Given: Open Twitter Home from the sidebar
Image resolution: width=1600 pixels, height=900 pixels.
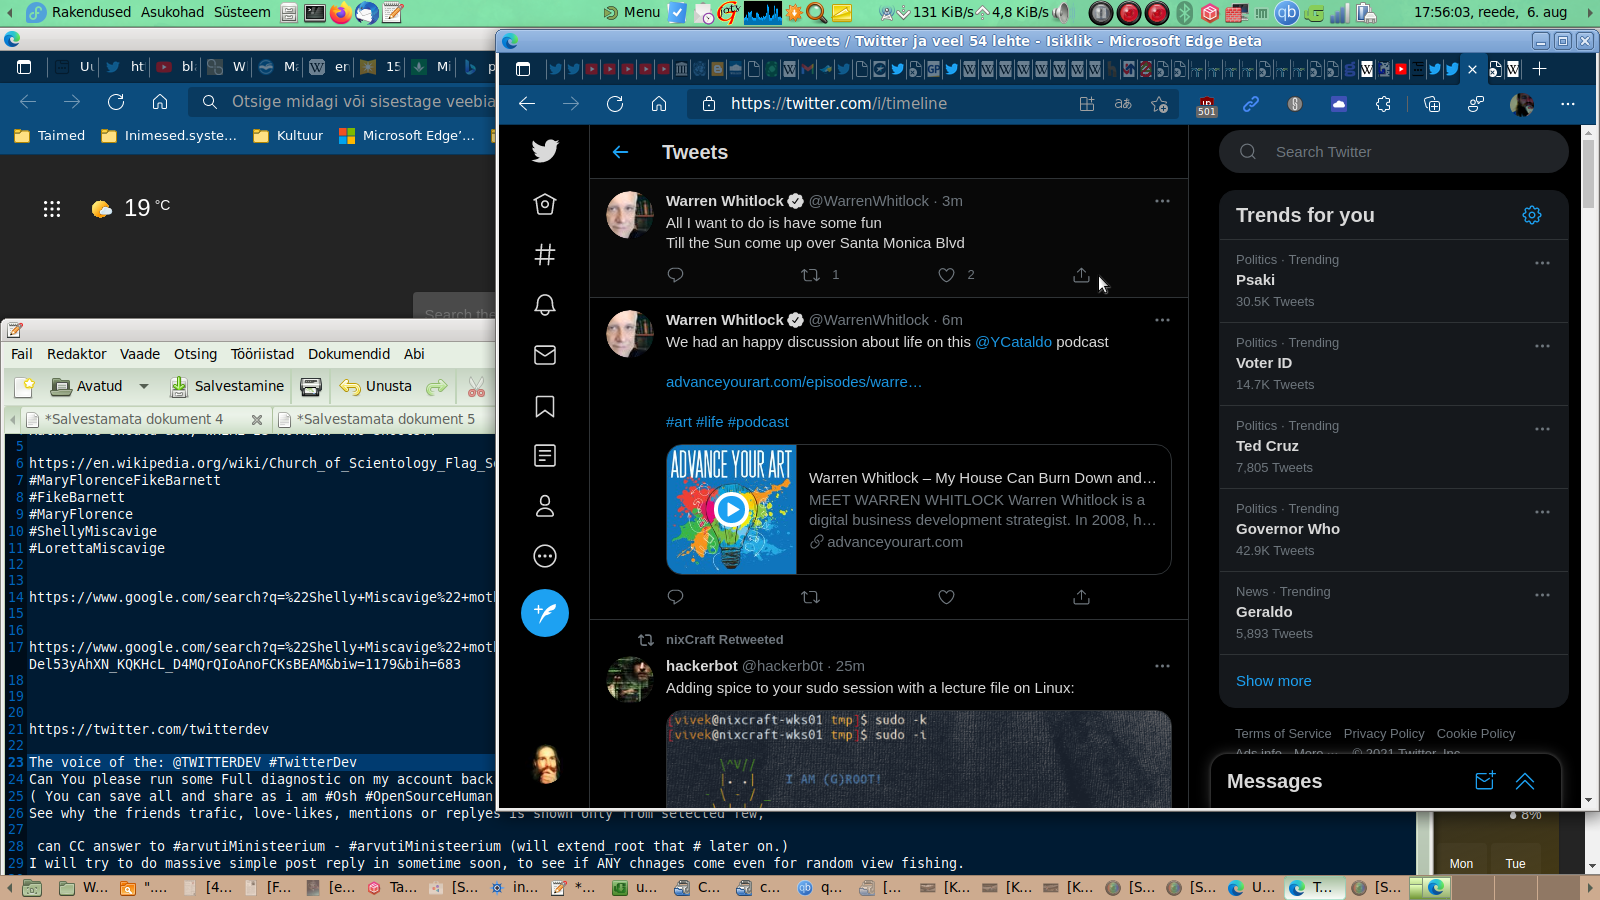Looking at the screenshot, I should click(x=545, y=204).
